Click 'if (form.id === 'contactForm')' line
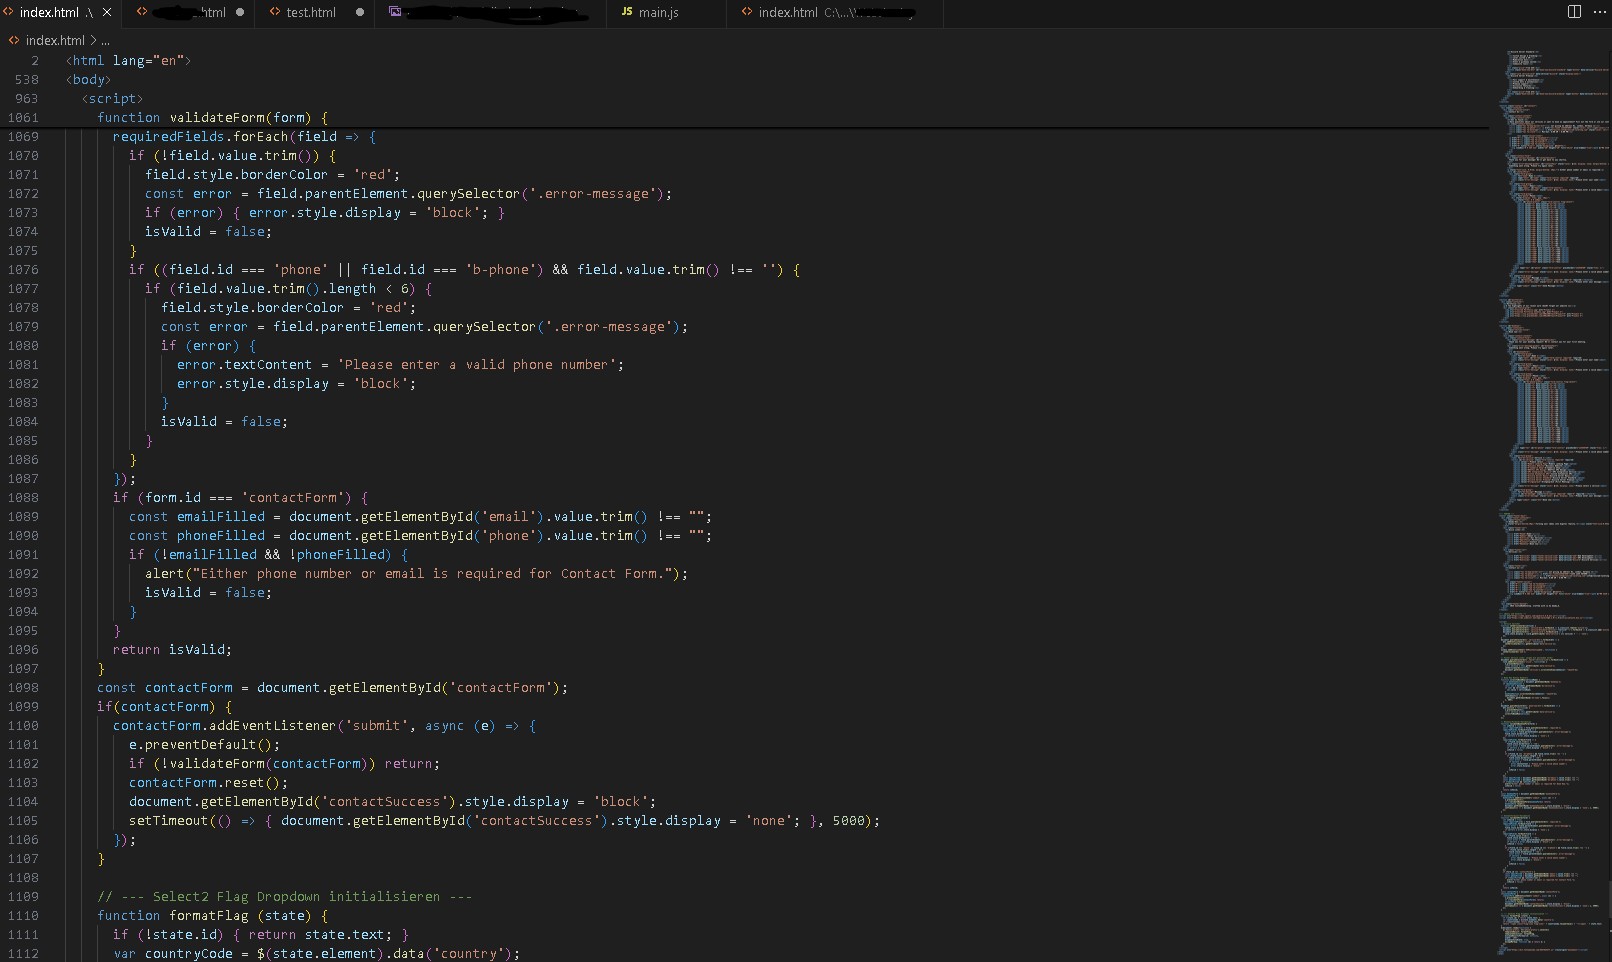The height and width of the screenshot is (962, 1612). pyautogui.click(x=240, y=497)
